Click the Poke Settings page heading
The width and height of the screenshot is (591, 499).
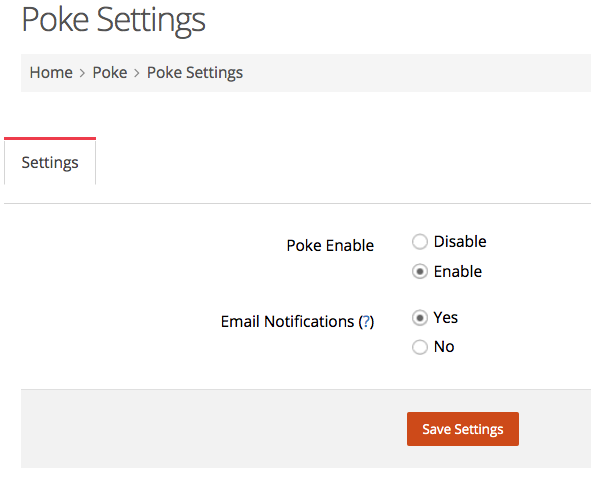click(x=113, y=20)
